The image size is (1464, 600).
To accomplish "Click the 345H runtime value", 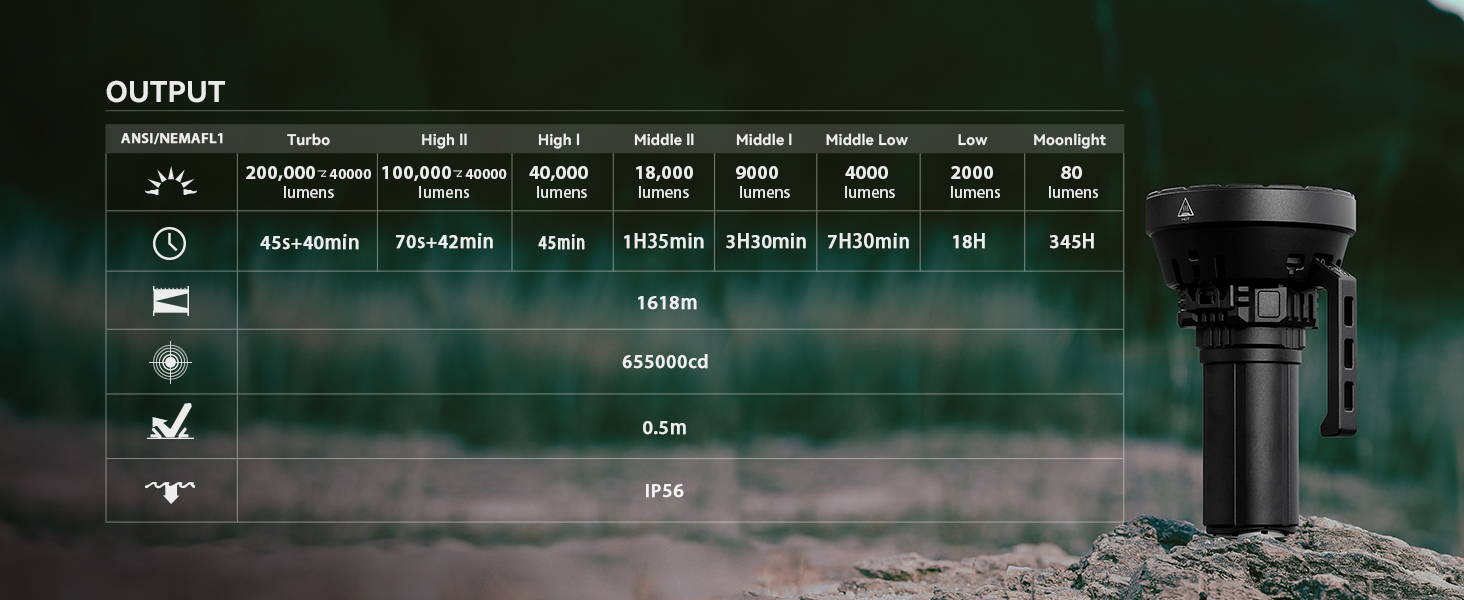I will (1071, 242).
